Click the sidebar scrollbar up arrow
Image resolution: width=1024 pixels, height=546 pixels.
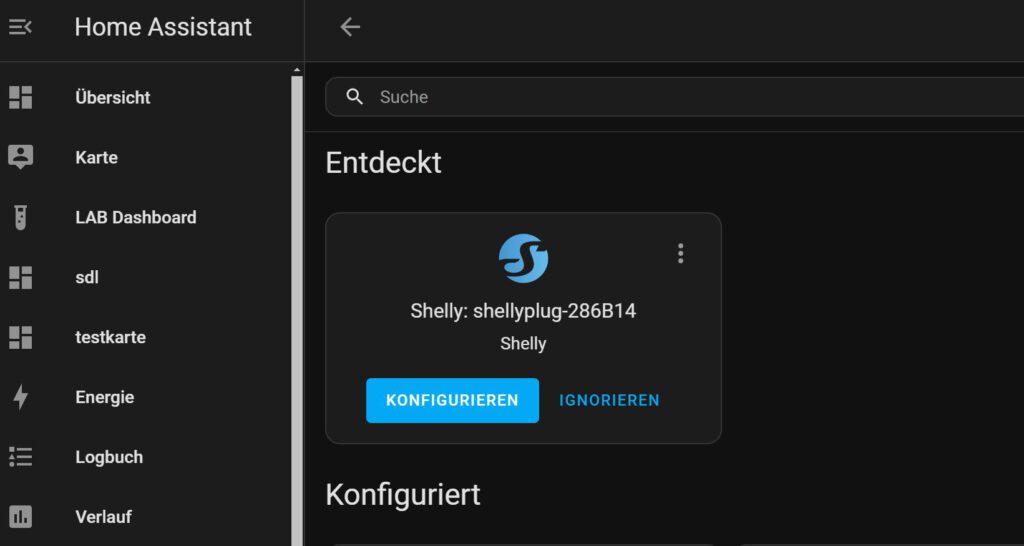(296, 70)
